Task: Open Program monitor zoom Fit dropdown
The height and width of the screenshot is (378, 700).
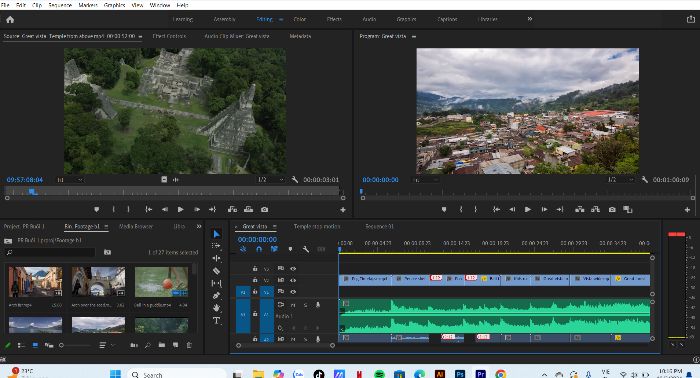Action: pos(424,179)
